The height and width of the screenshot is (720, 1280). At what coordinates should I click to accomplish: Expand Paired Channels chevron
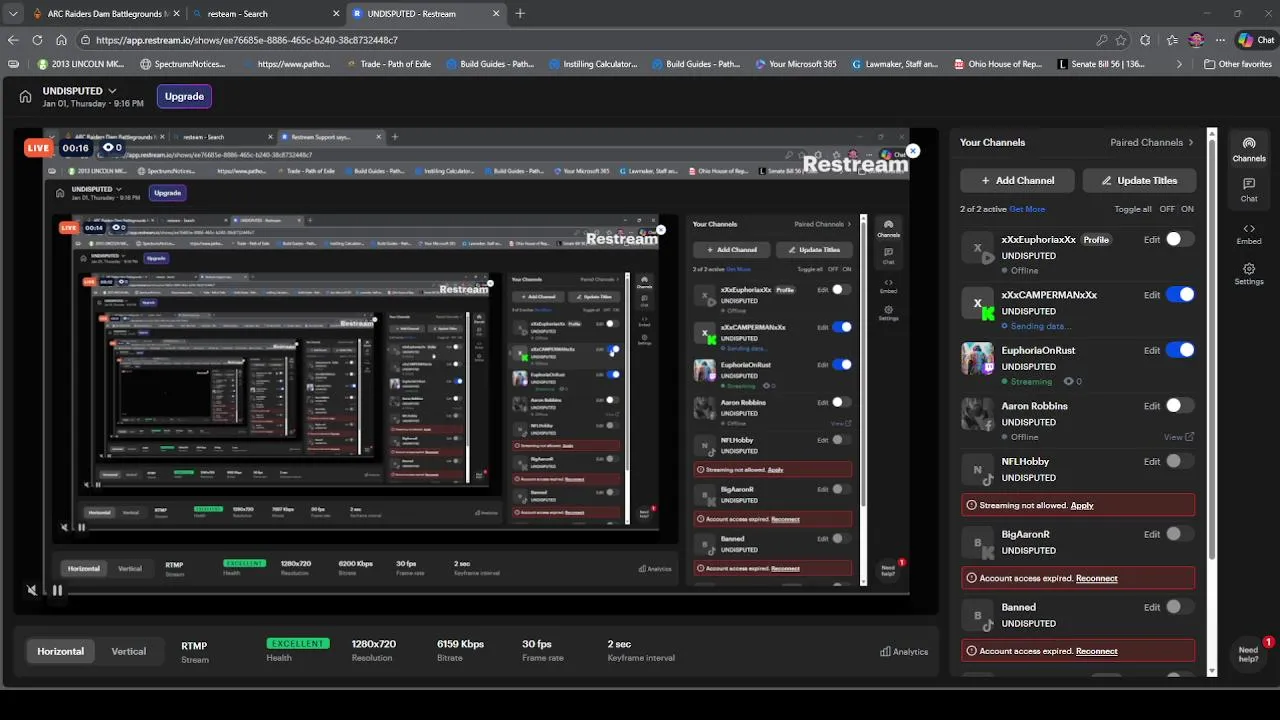(1191, 142)
